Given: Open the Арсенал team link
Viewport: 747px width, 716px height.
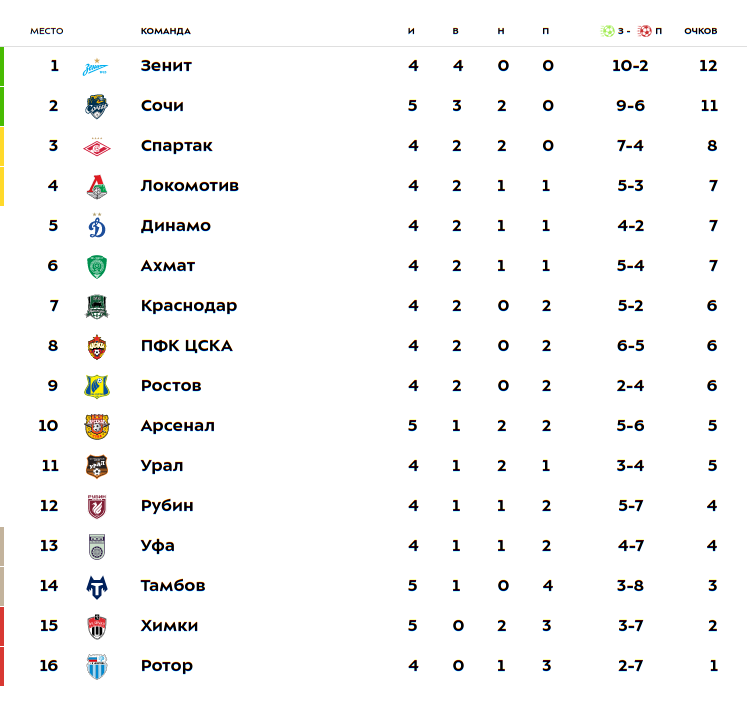Looking at the screenshot, I should 178,426.
